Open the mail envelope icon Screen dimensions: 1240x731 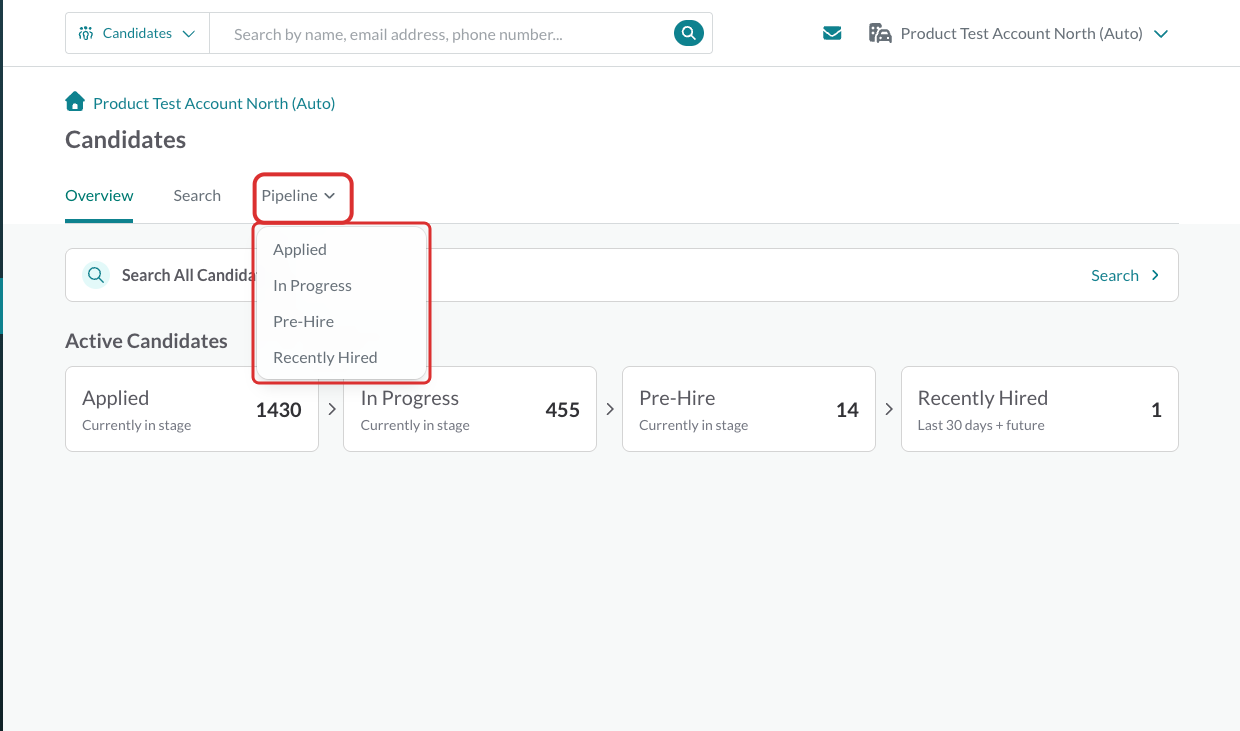(x=832, y=34)
